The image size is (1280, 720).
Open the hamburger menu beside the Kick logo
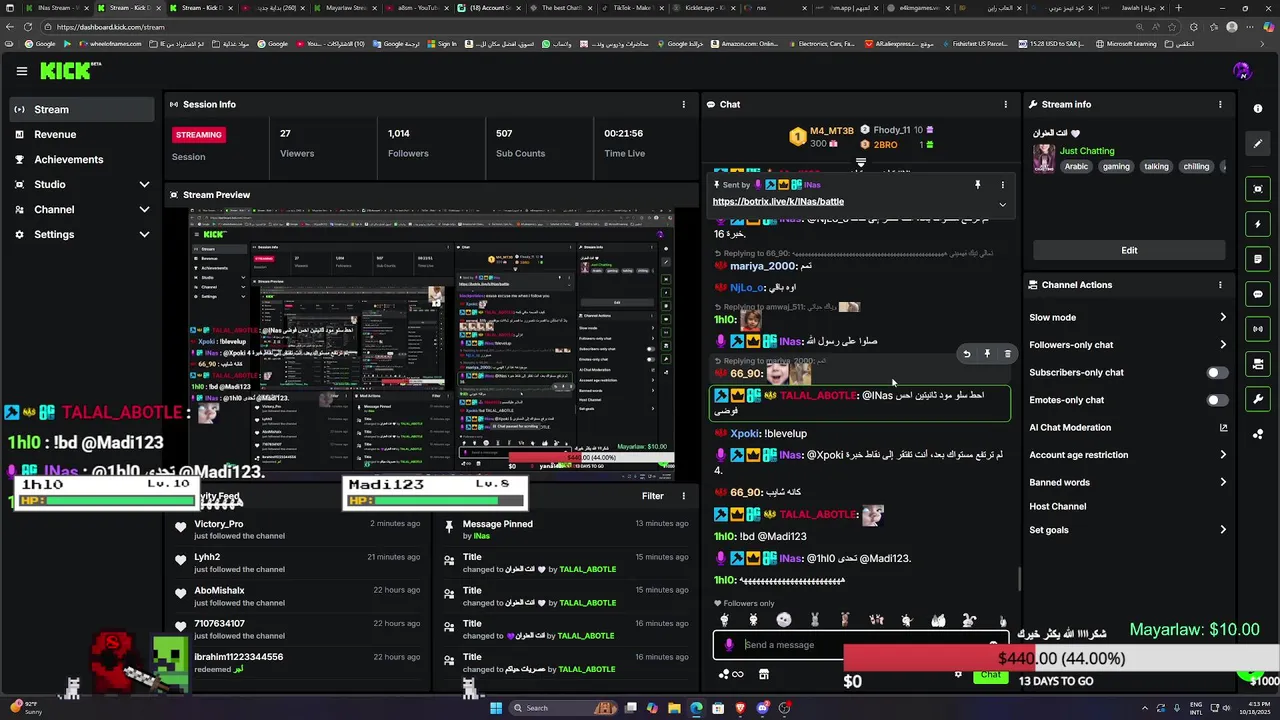[x=21, y=71]
